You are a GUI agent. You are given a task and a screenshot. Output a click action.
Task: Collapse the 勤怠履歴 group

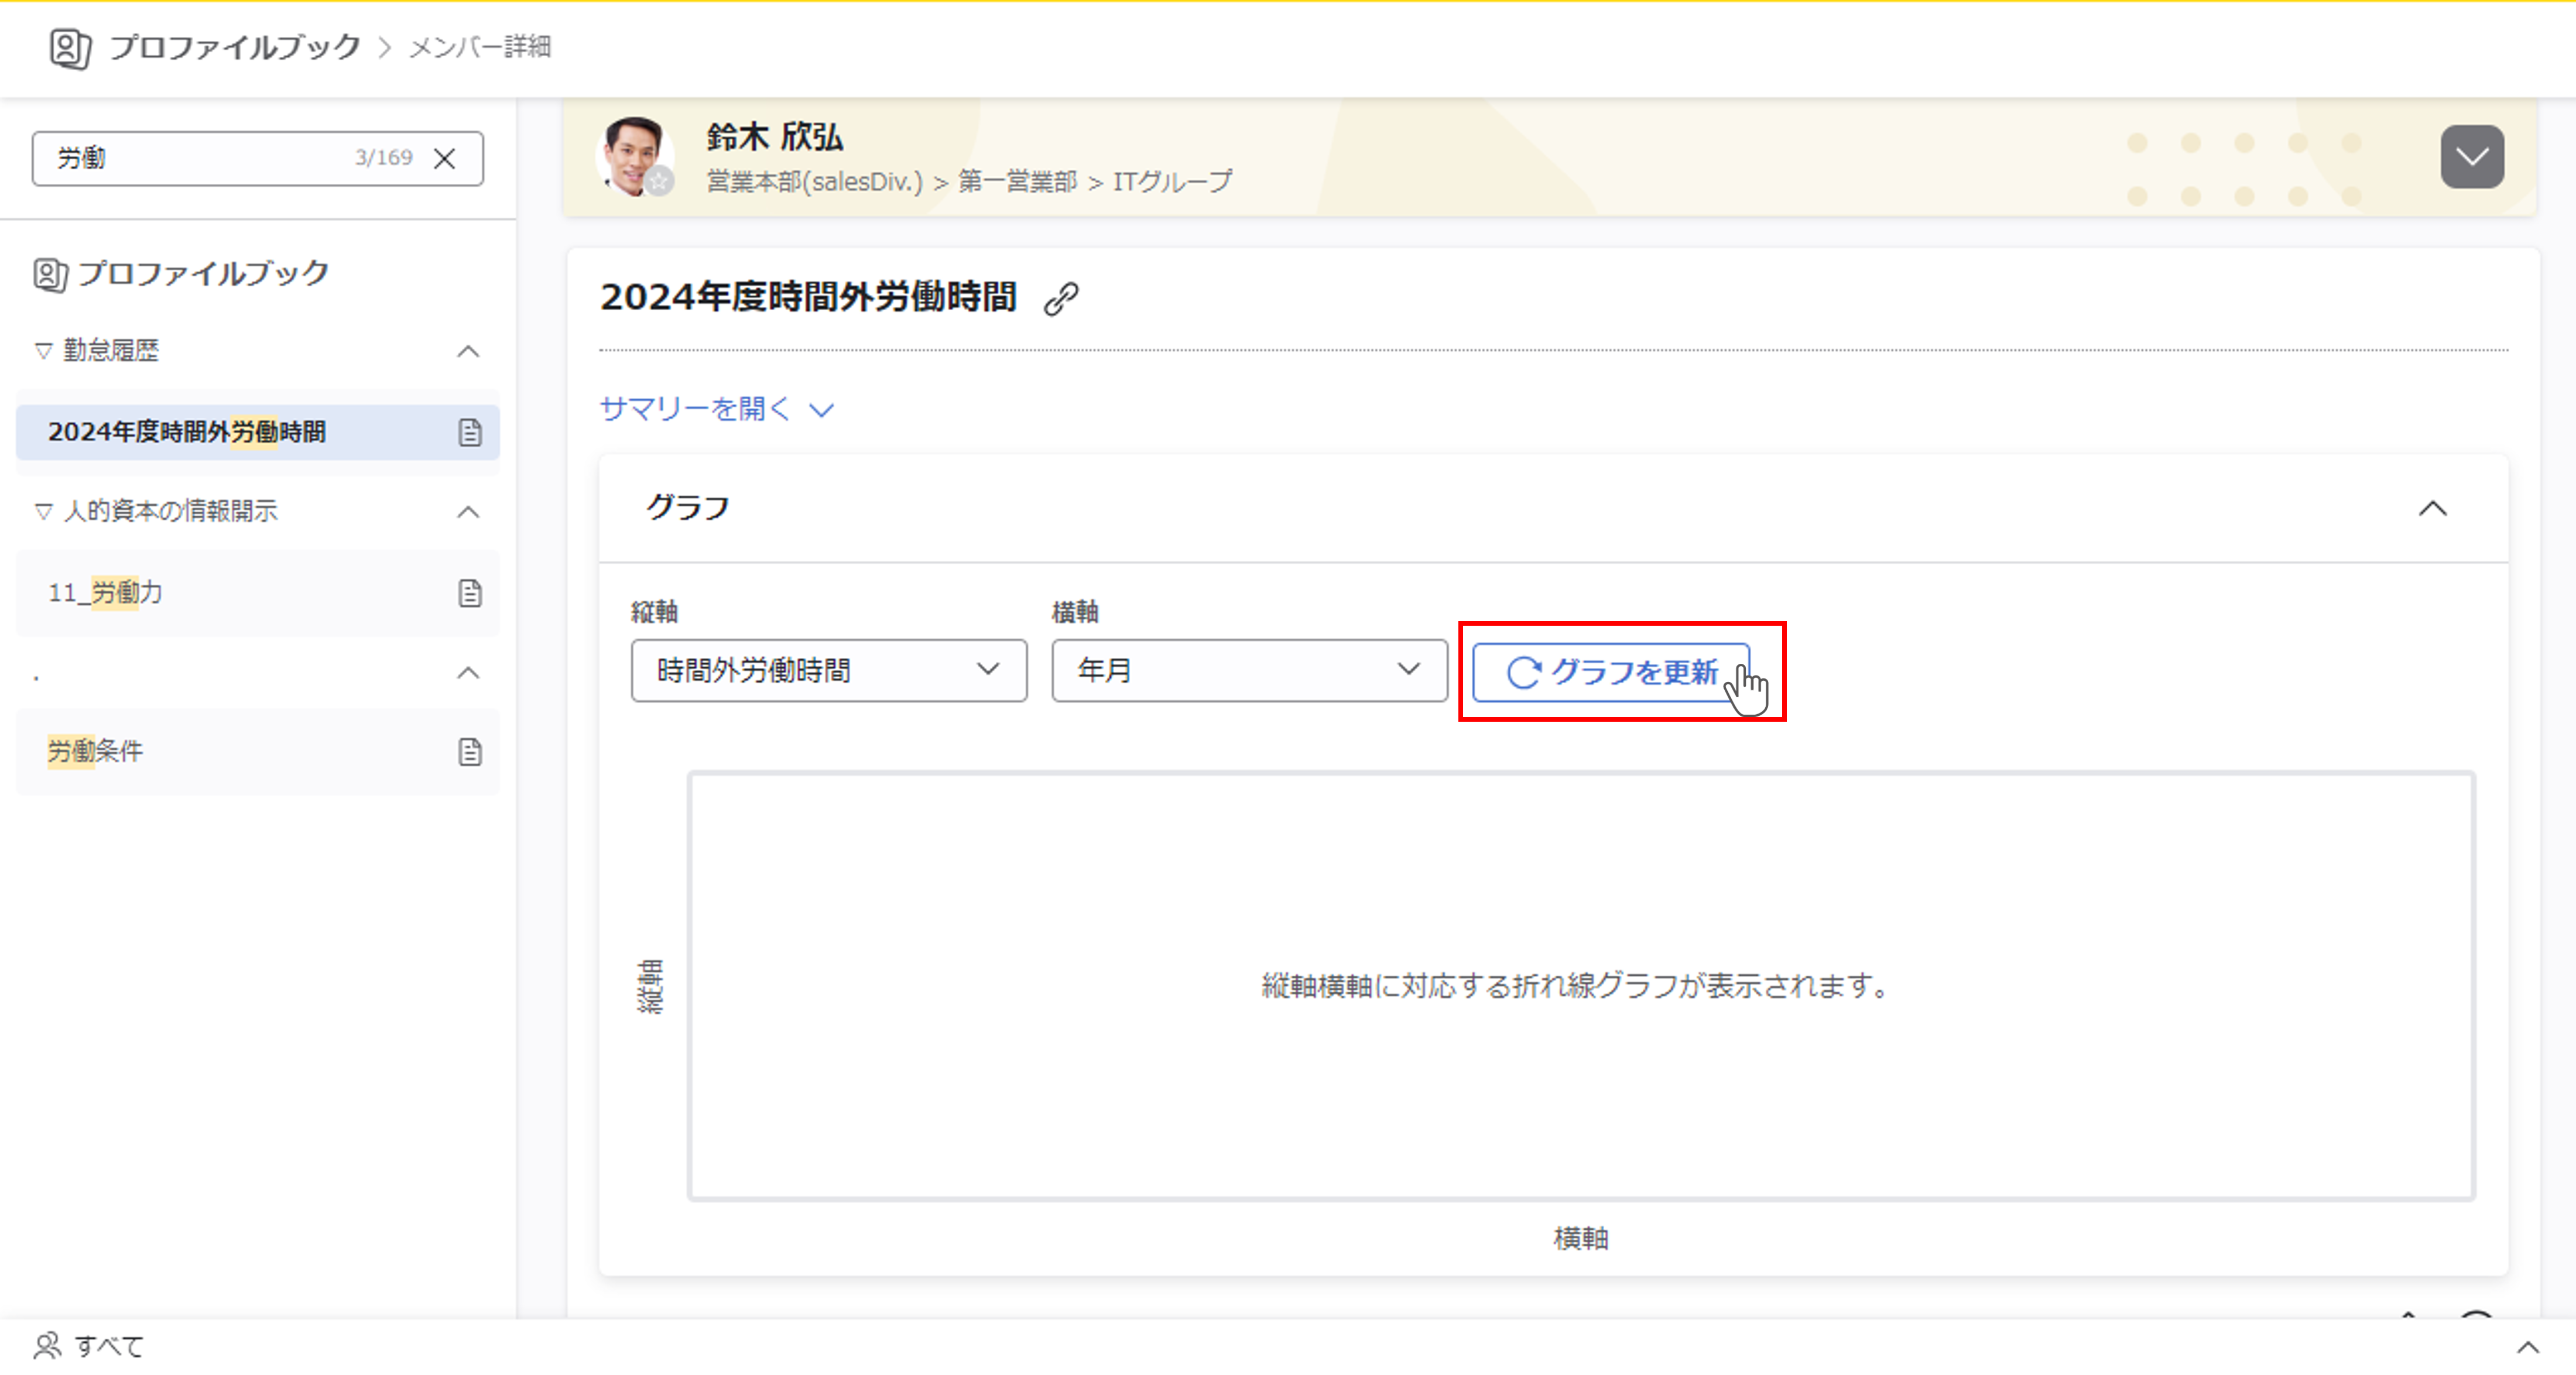pos(468,351)
